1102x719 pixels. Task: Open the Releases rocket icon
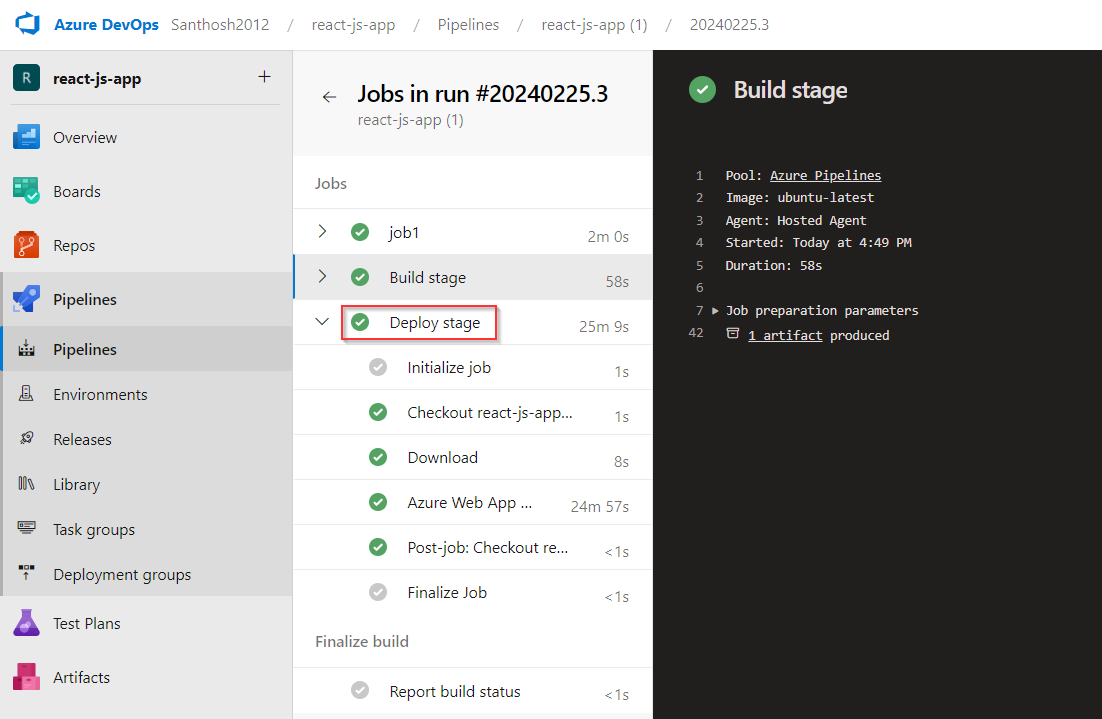tap(27, 439)
